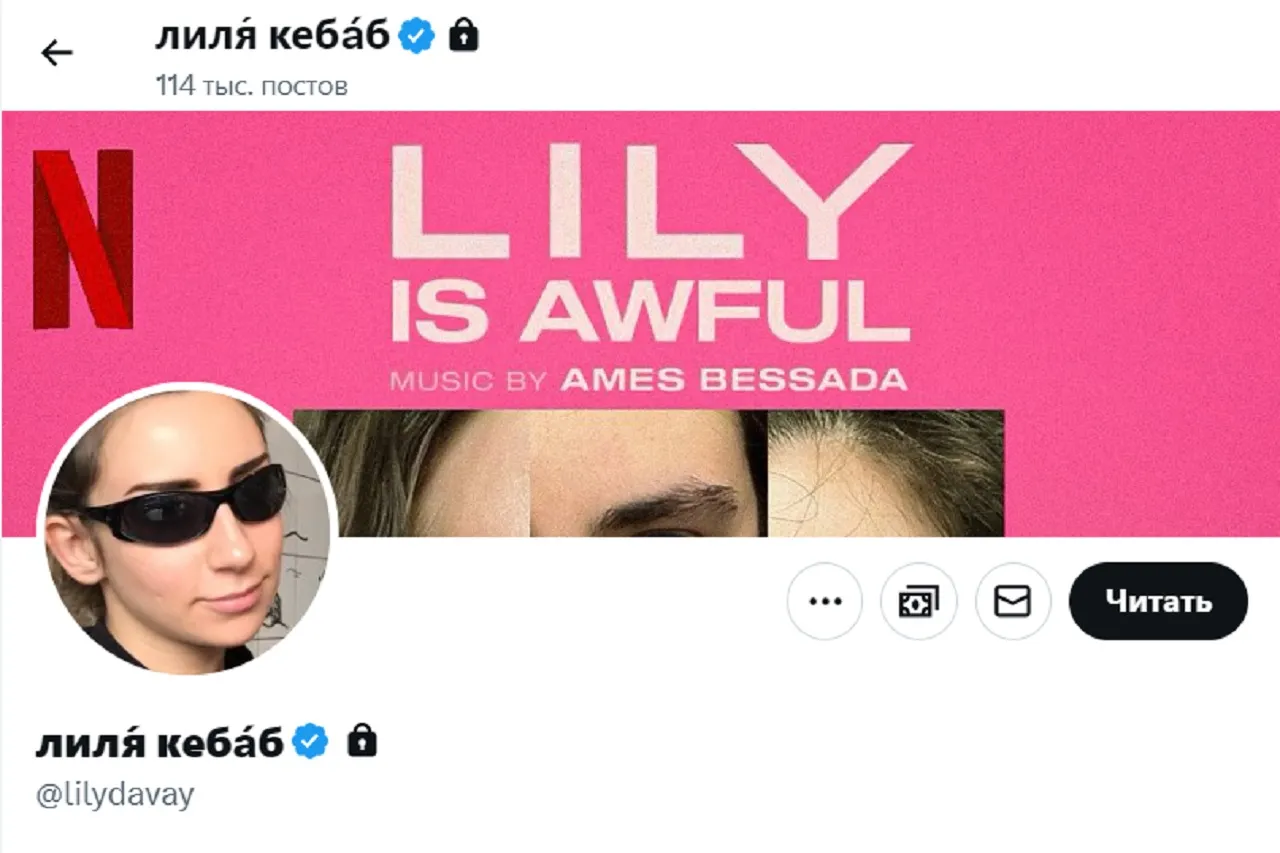The height and width of the screenshot is (853, 1280).
Task: Click the verified badge in the top header
Action: pos(417,37)
